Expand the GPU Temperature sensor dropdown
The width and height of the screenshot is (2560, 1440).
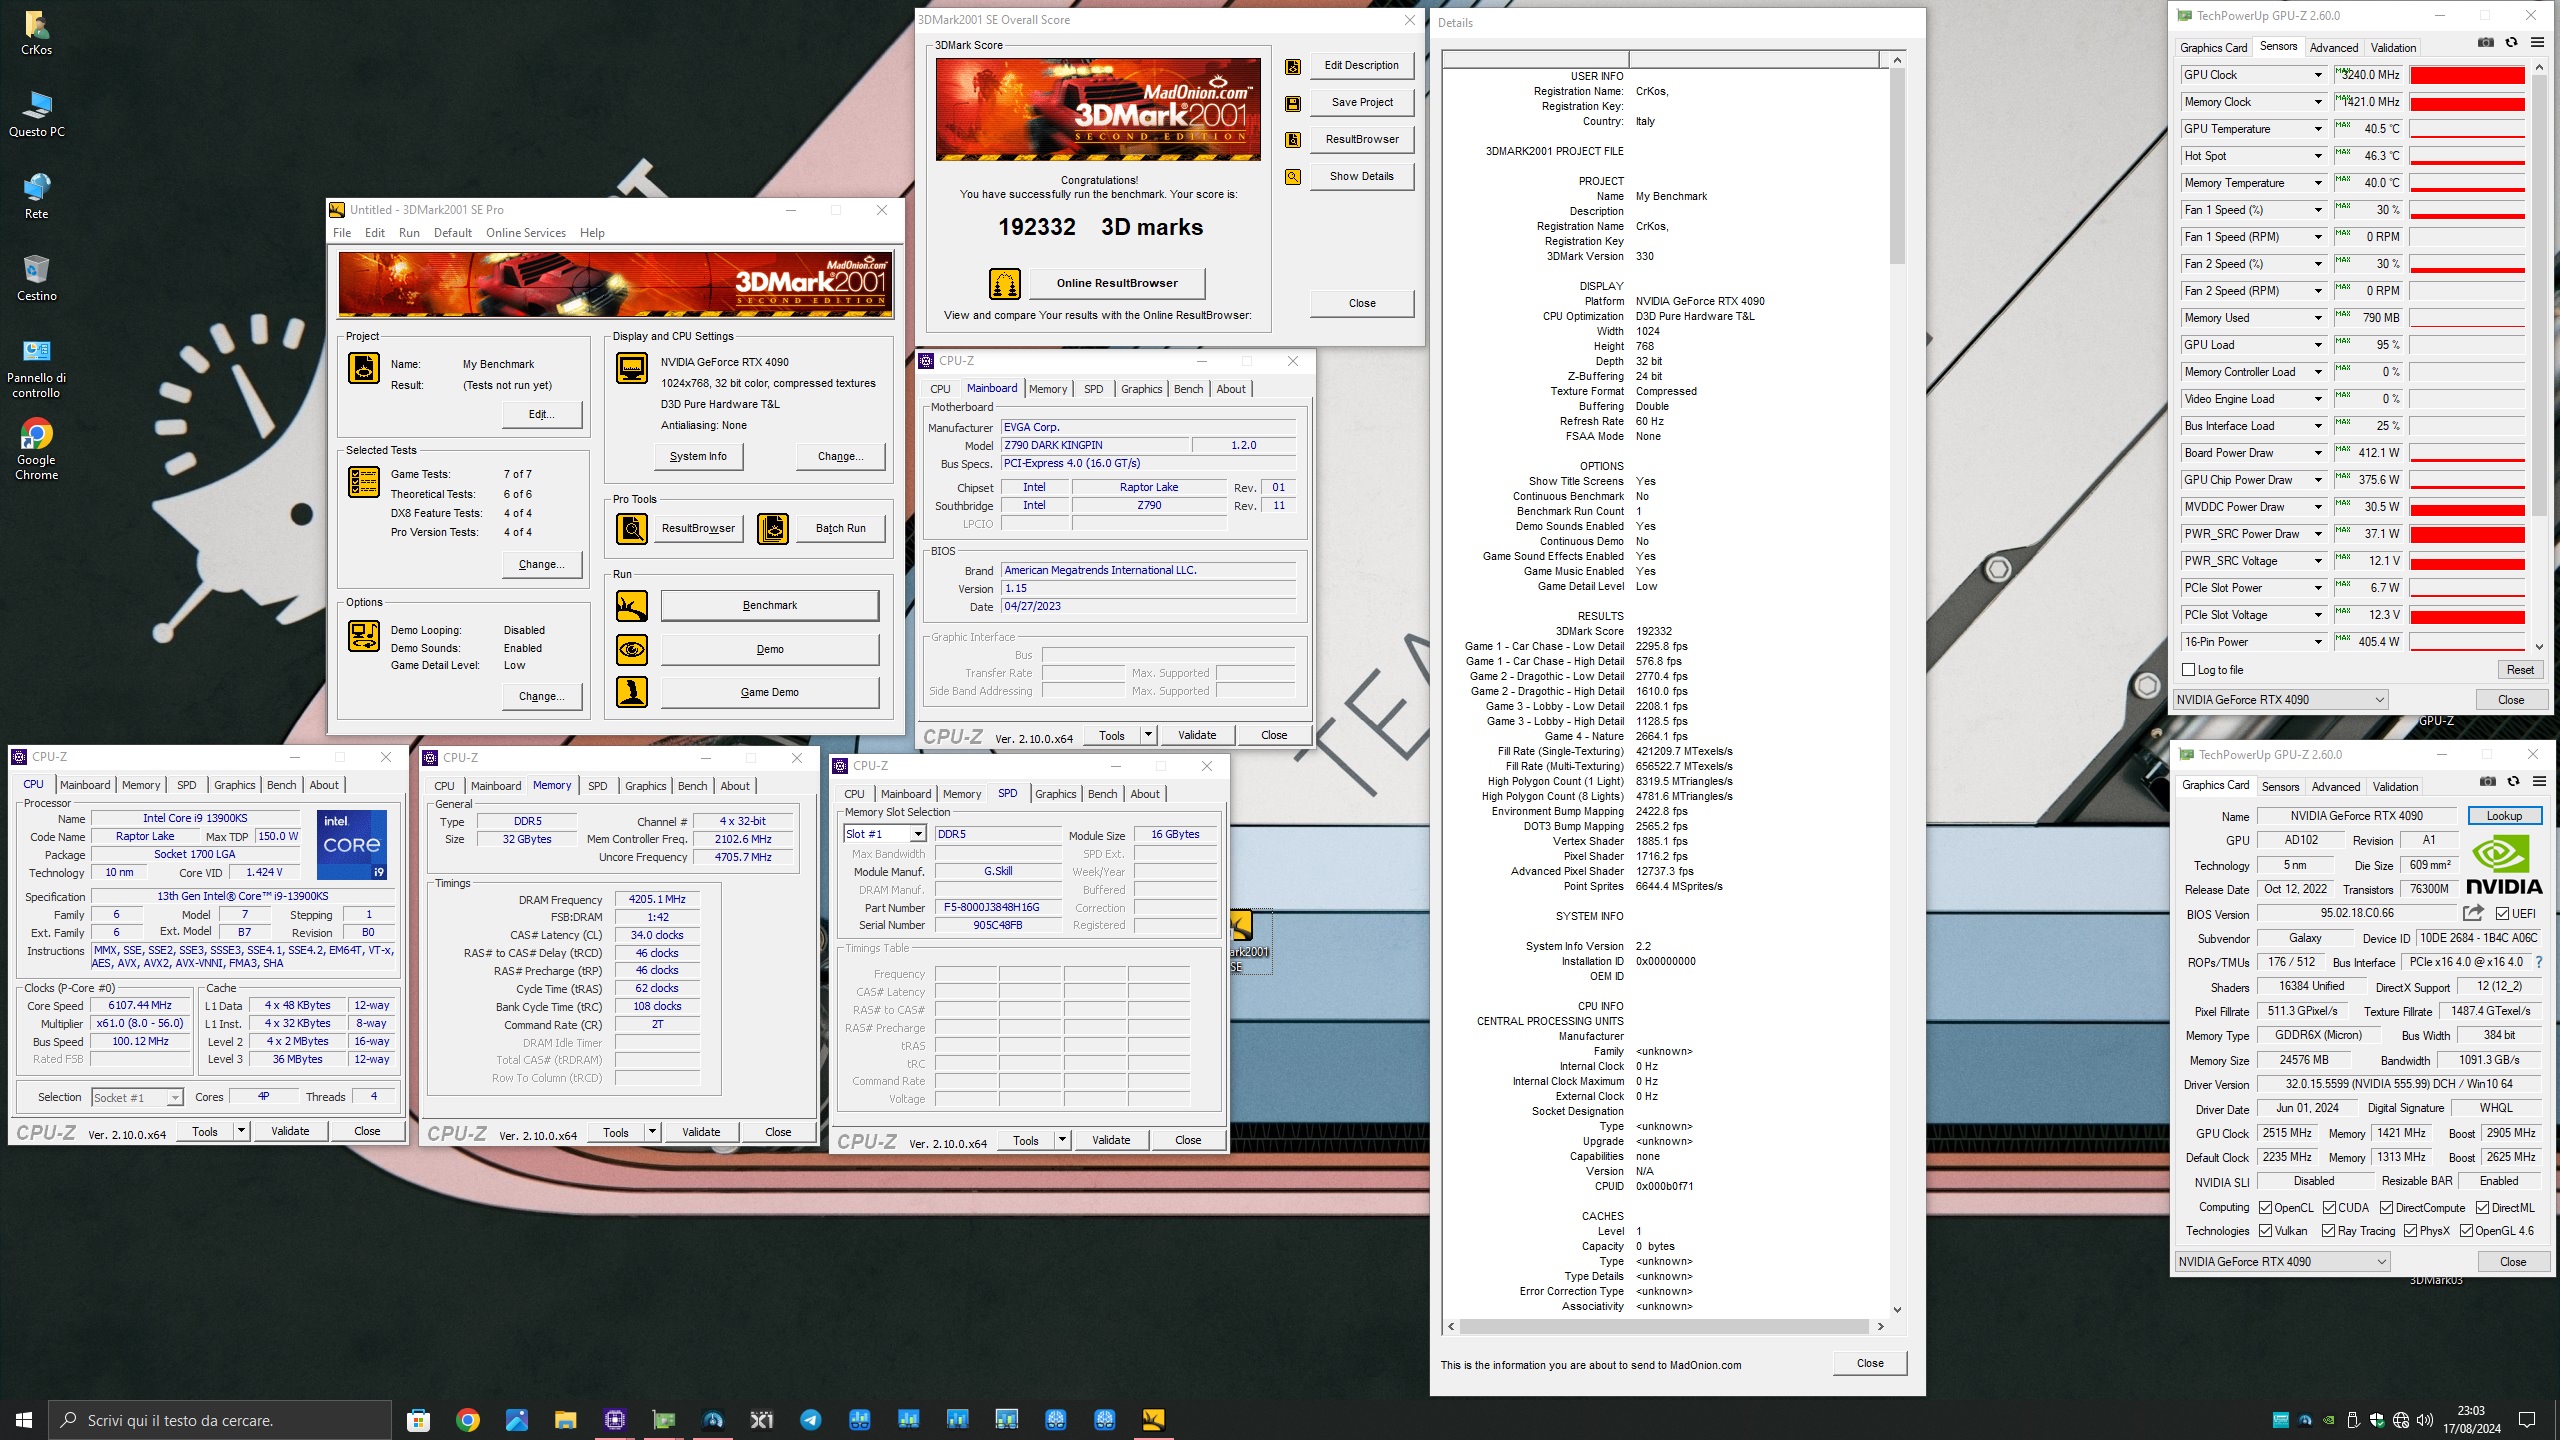pos(2318,129)
